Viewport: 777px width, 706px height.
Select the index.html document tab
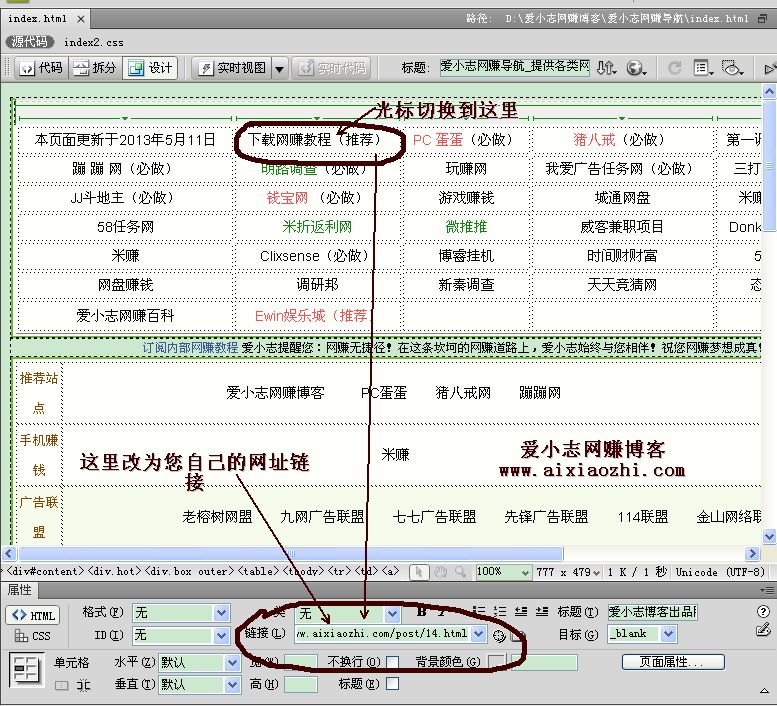pos(38,19)
